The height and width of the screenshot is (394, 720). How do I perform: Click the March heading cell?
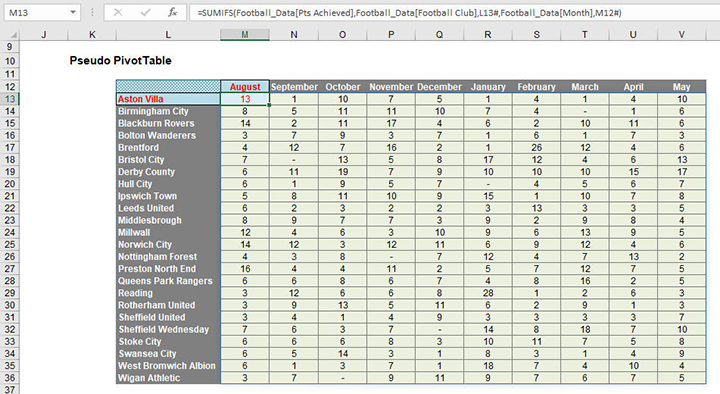585,86
